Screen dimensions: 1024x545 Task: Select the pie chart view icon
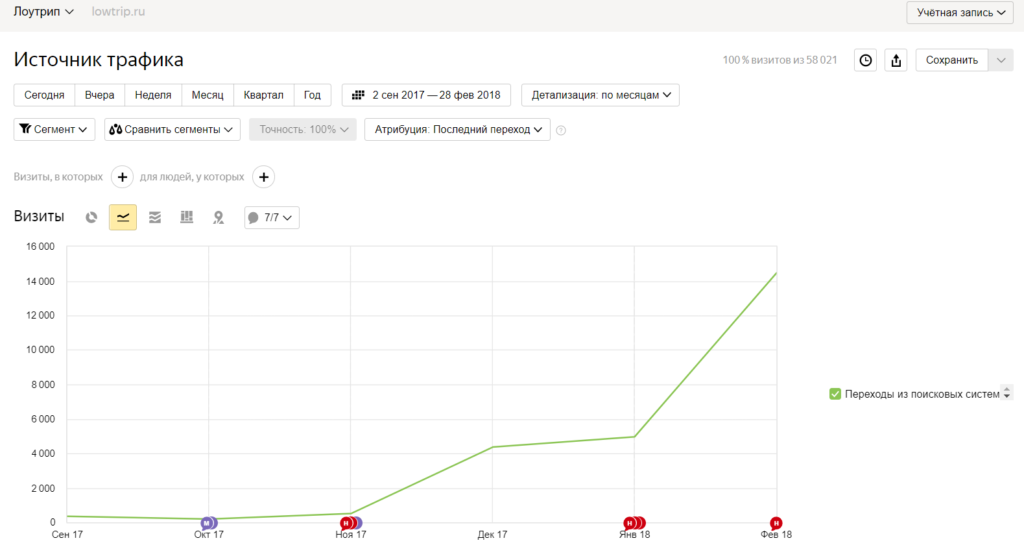tap(91, 217)
